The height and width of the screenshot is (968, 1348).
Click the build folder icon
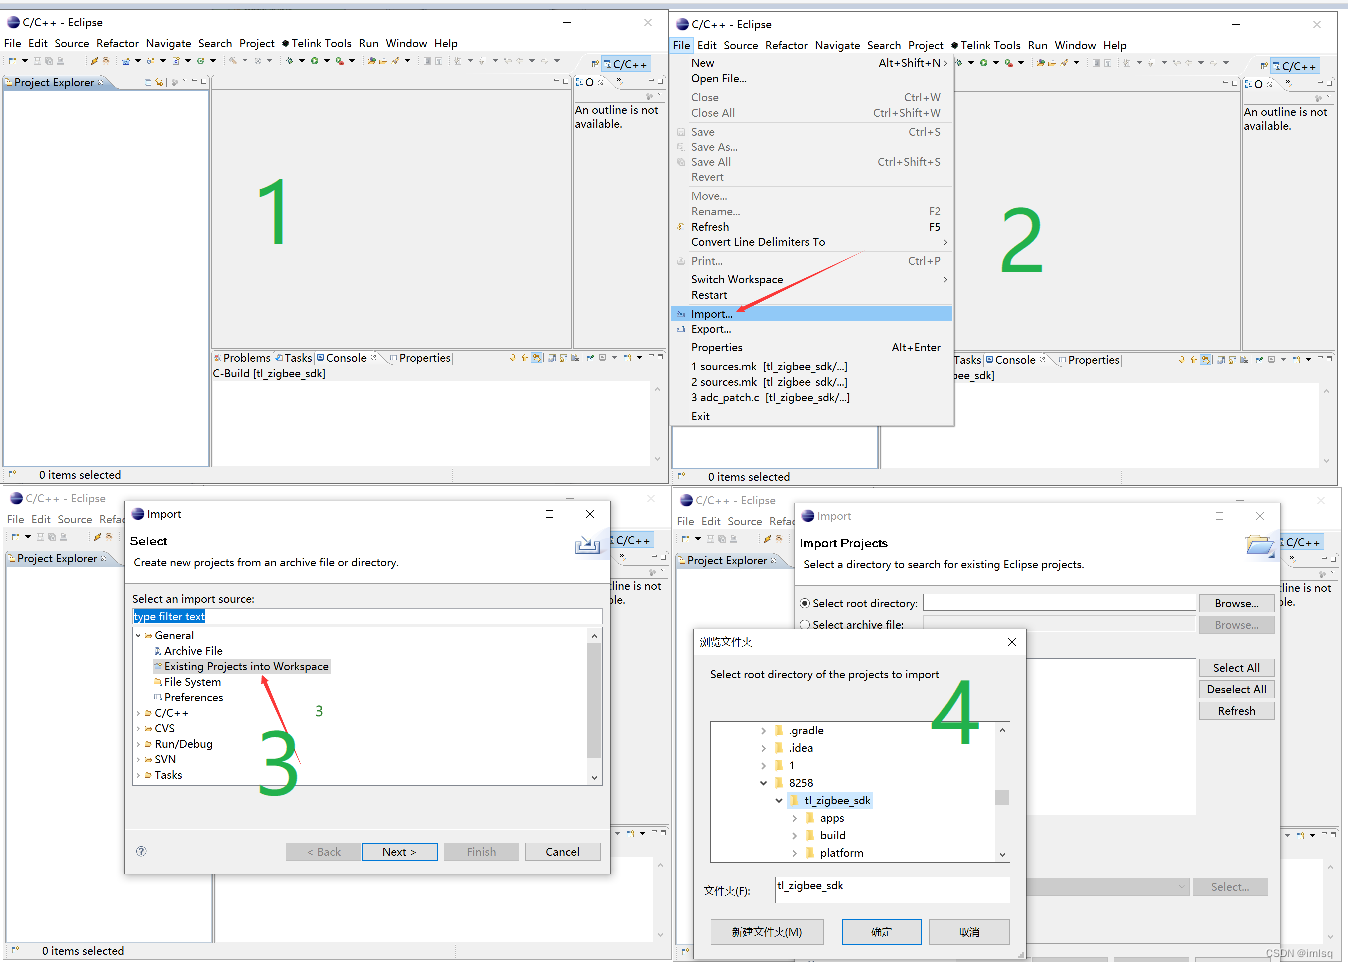click(810, 835)
